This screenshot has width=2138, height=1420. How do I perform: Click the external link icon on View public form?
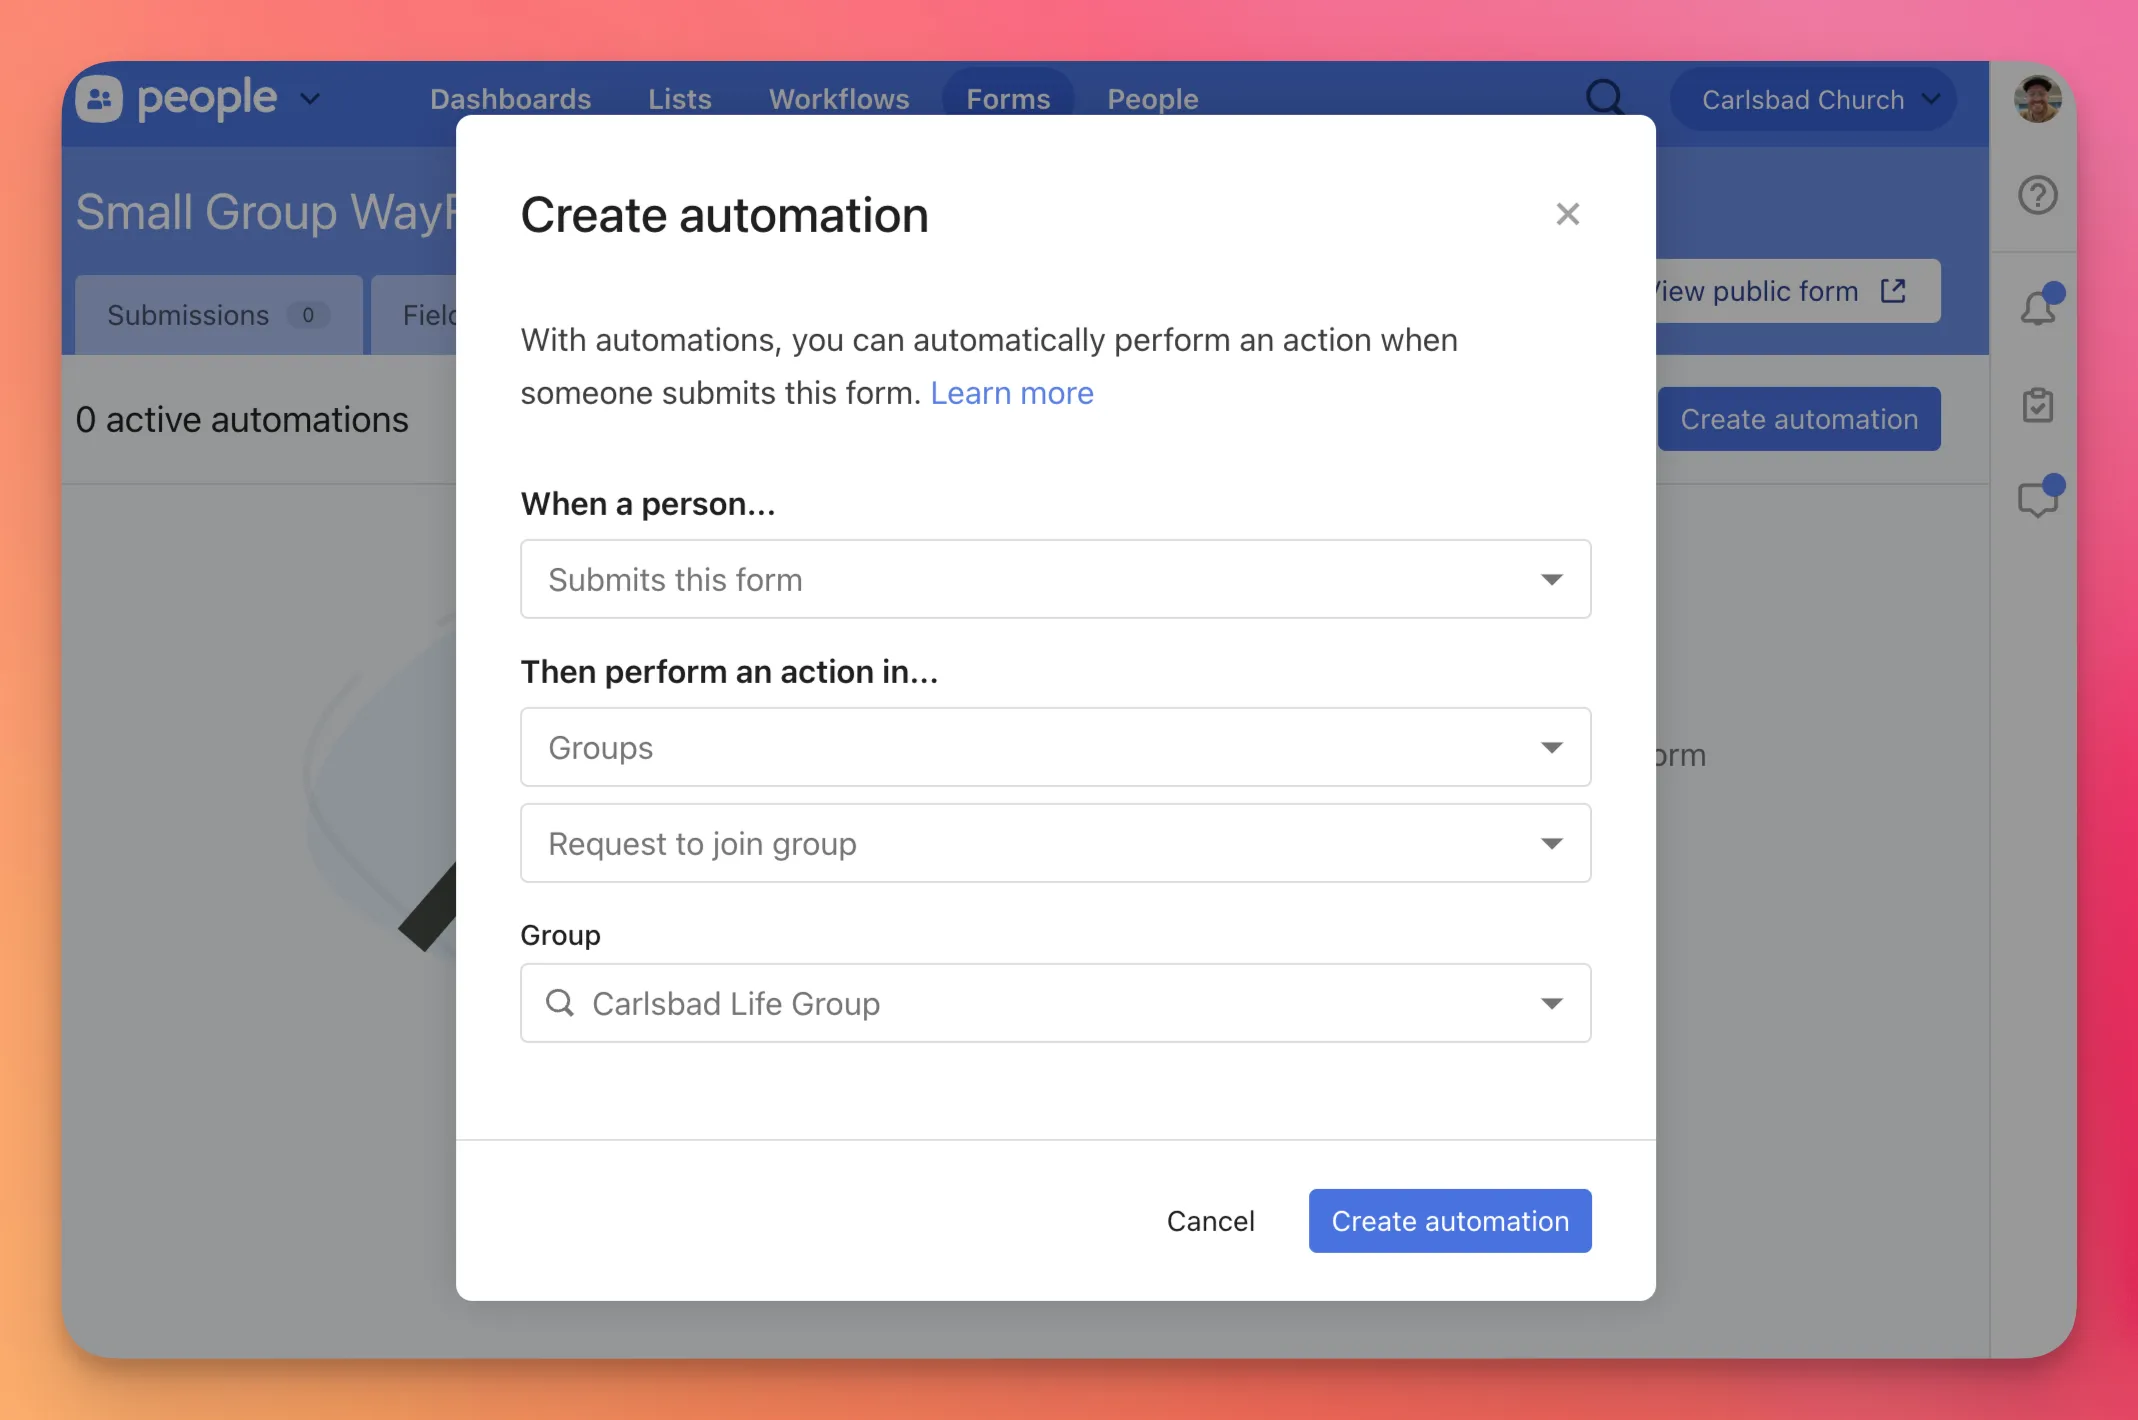tap(1892, 291)
